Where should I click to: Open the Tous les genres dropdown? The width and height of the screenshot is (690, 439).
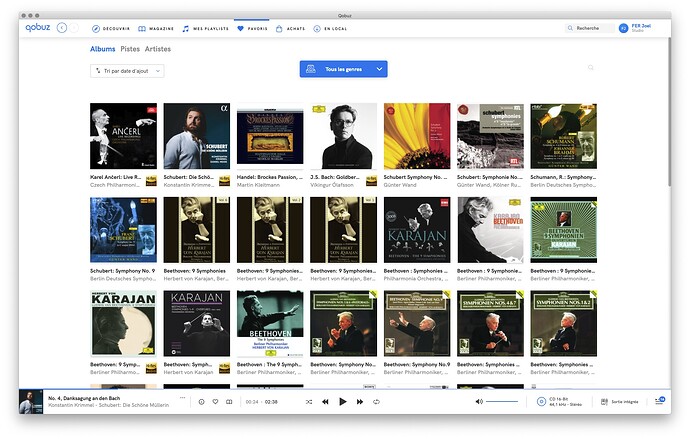tap(343, 69)
